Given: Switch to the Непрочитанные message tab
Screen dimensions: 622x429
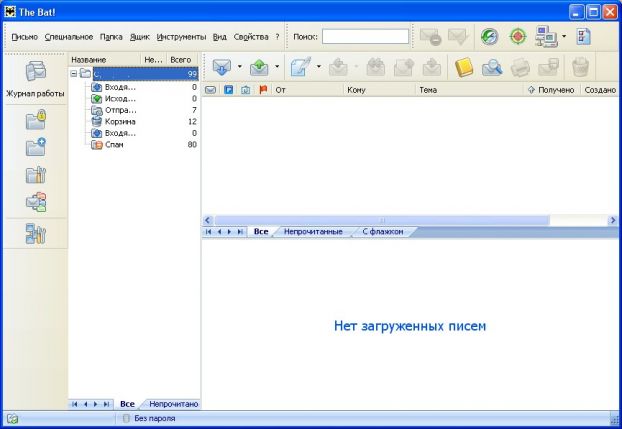Looking at the screenshot, I should coord(310,232).
